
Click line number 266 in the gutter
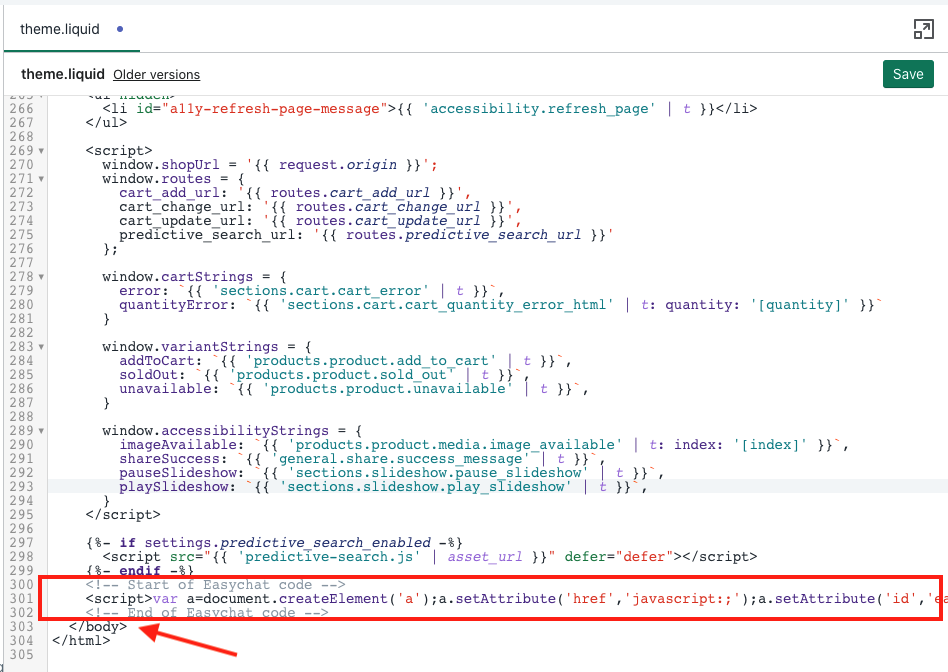point(21,109)
